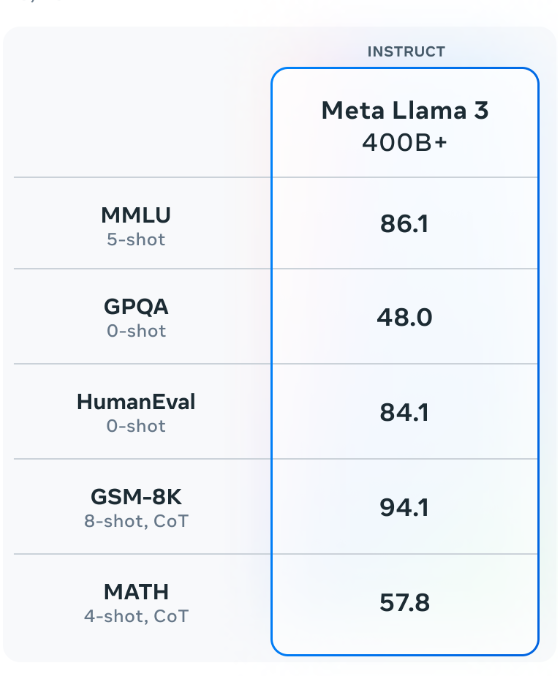Select the MMLU benchmark label
Image resolution: width=558 pixels, height=676 pixels.
136,215
